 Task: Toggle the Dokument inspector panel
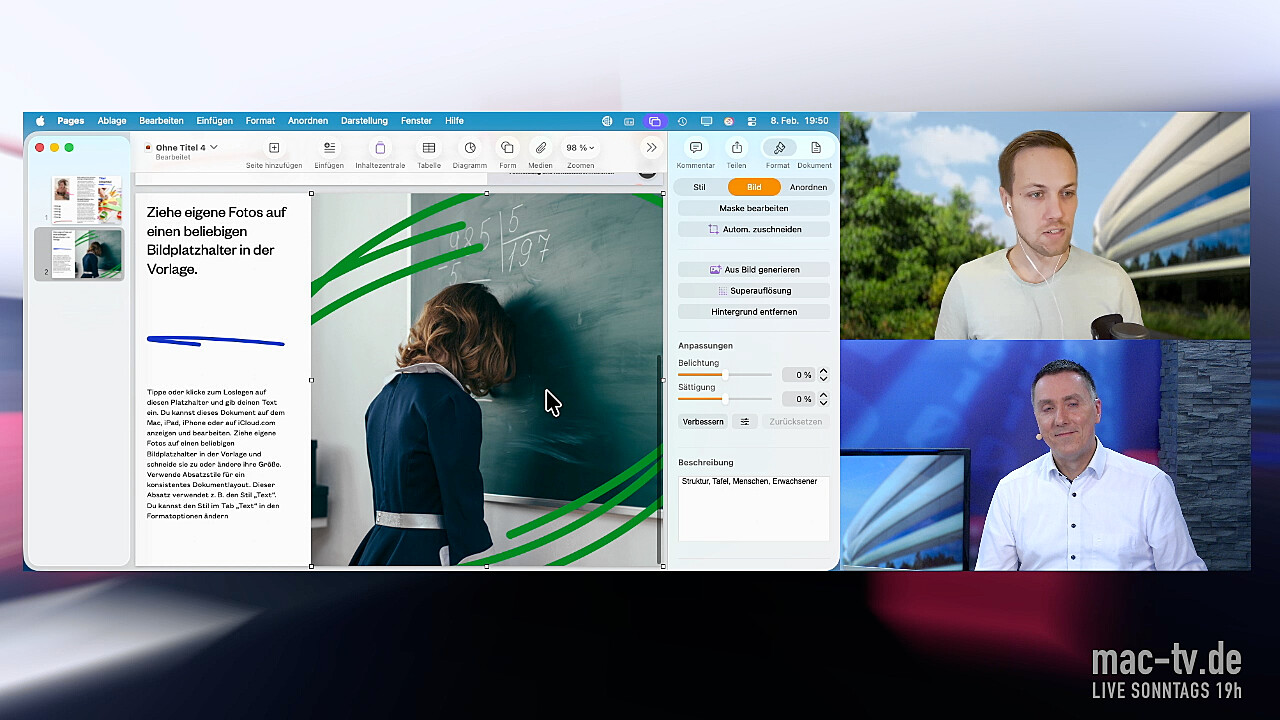815,148
